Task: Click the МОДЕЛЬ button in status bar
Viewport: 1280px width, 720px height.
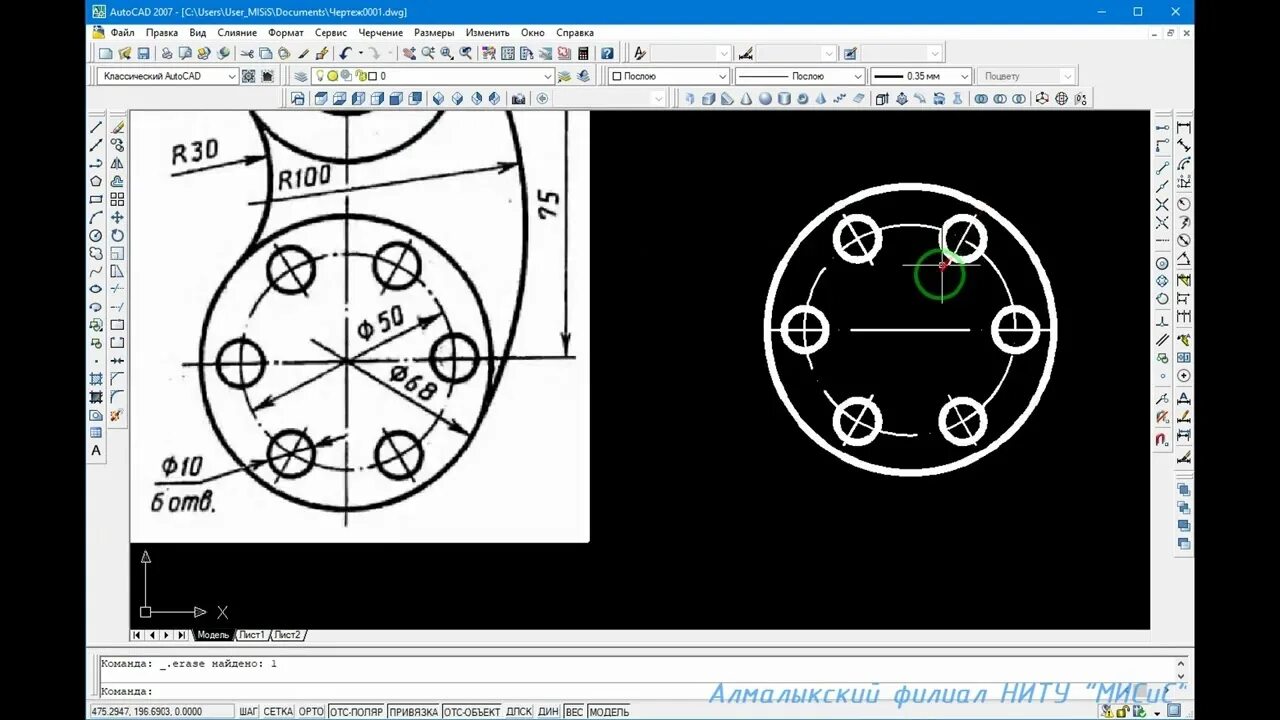Action: (609, 712)
